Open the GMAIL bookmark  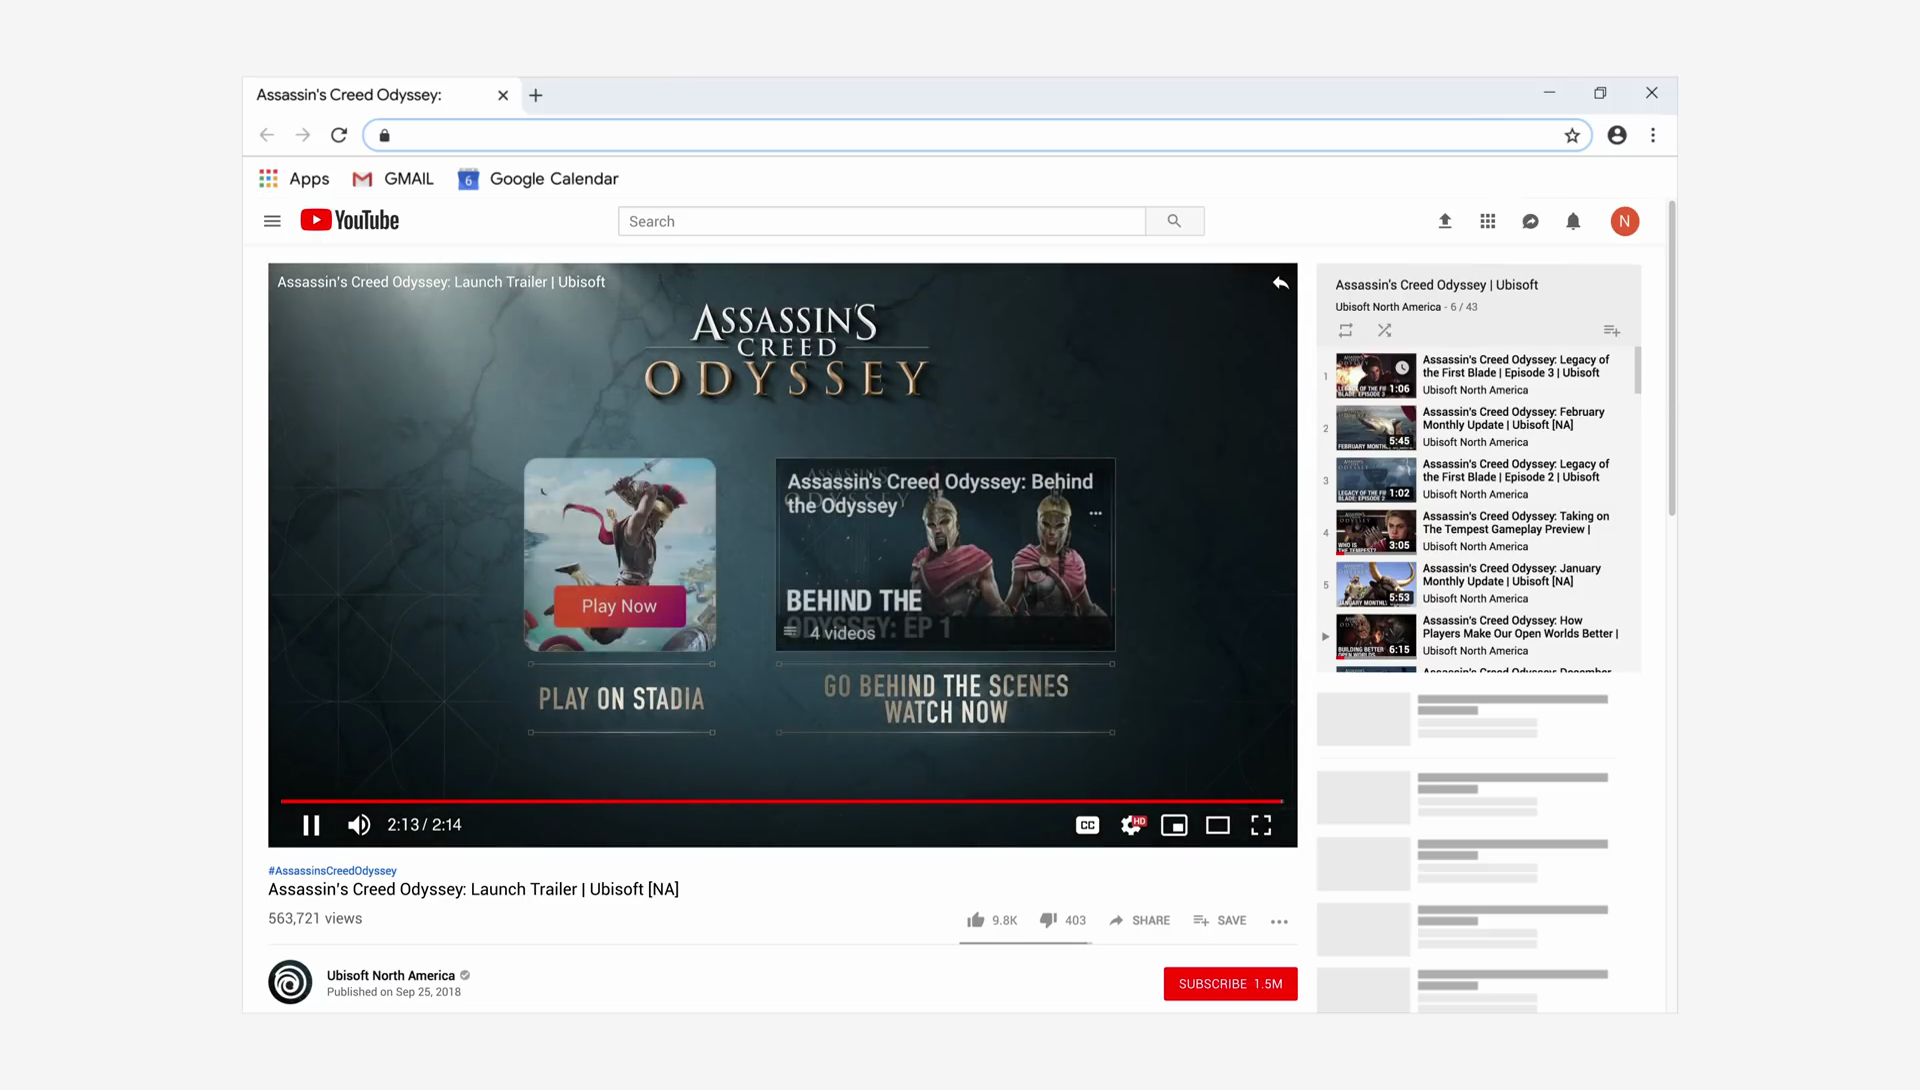pyautogui.click(x=393, y=179)
